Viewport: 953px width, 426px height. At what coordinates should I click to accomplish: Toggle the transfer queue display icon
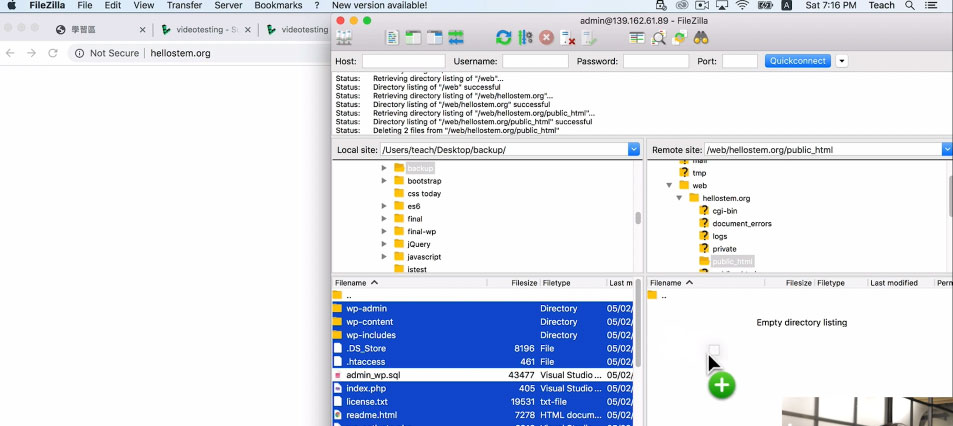pos(456,38)
